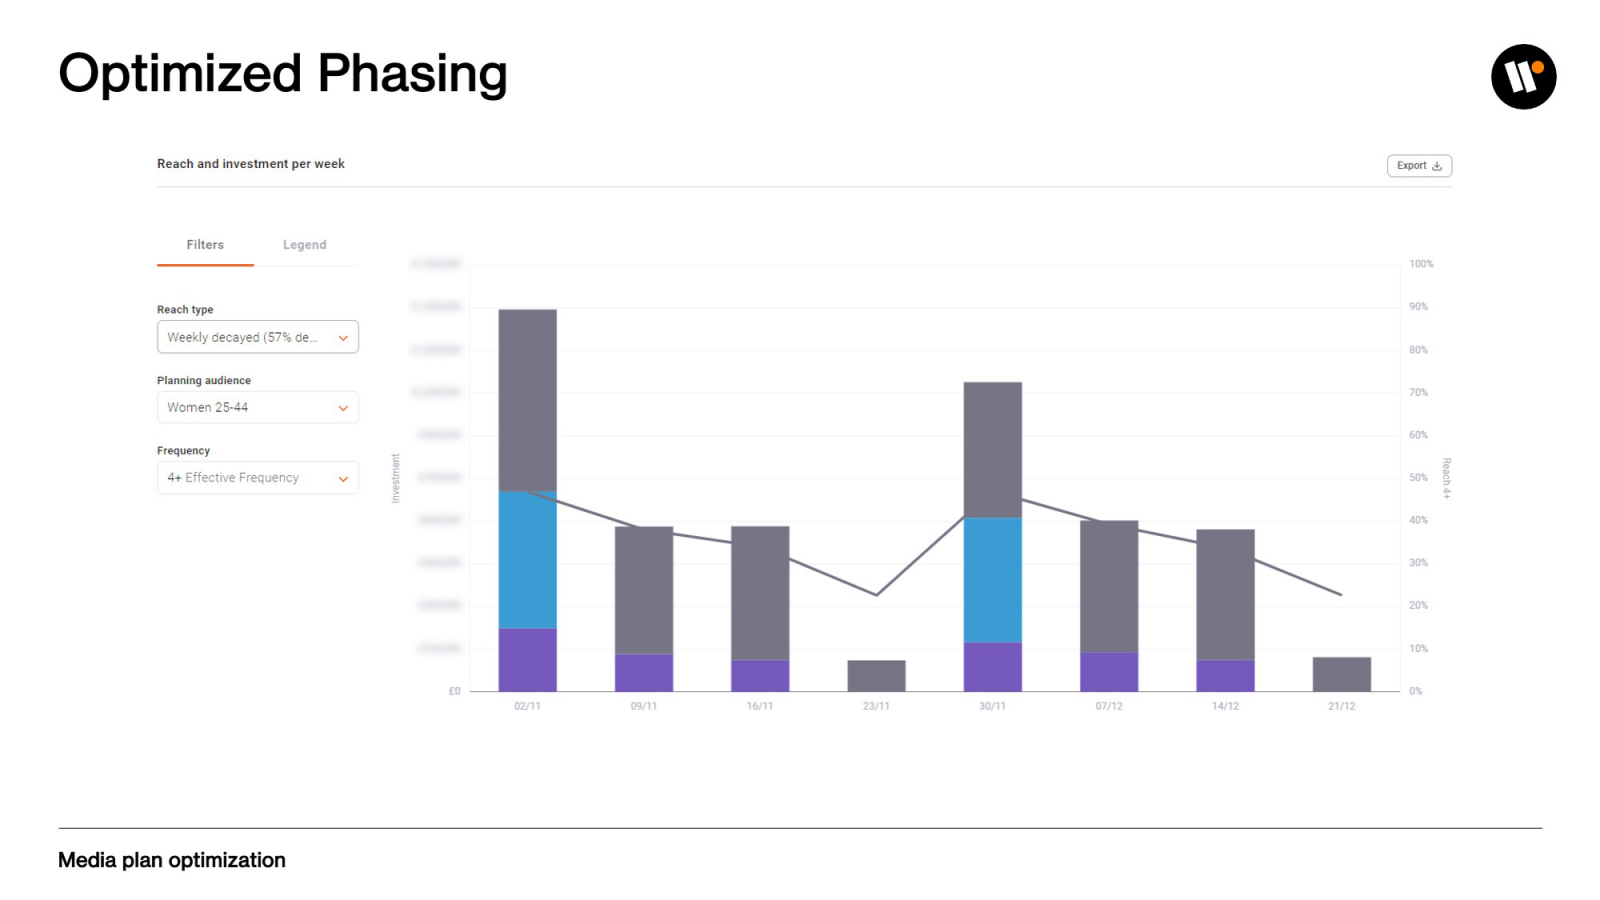This screenshot has width=1600, height=900.
Task: Open the Reach type dropdown
Action: tap(257, 337)
